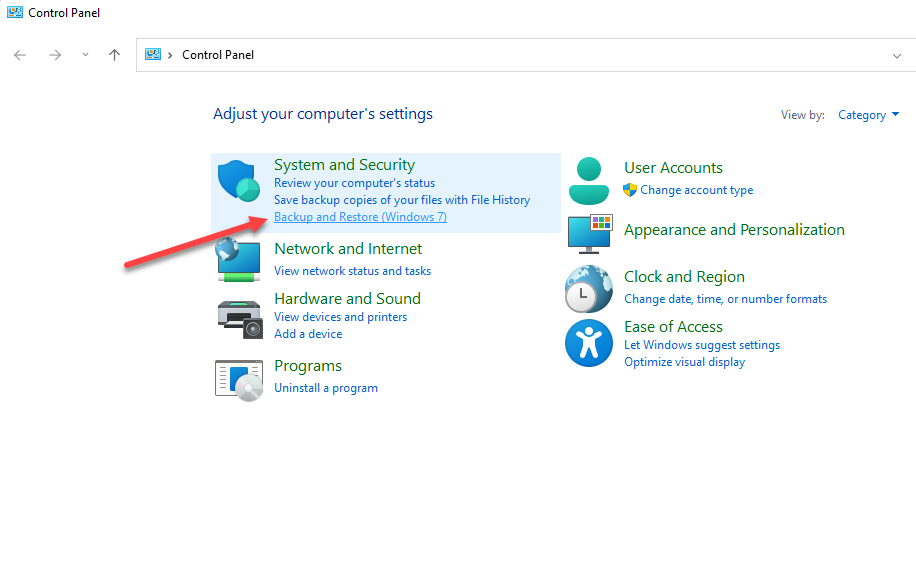
Task: Open Backup and Restore (Windows 7)
Action: tap(360, 217)
